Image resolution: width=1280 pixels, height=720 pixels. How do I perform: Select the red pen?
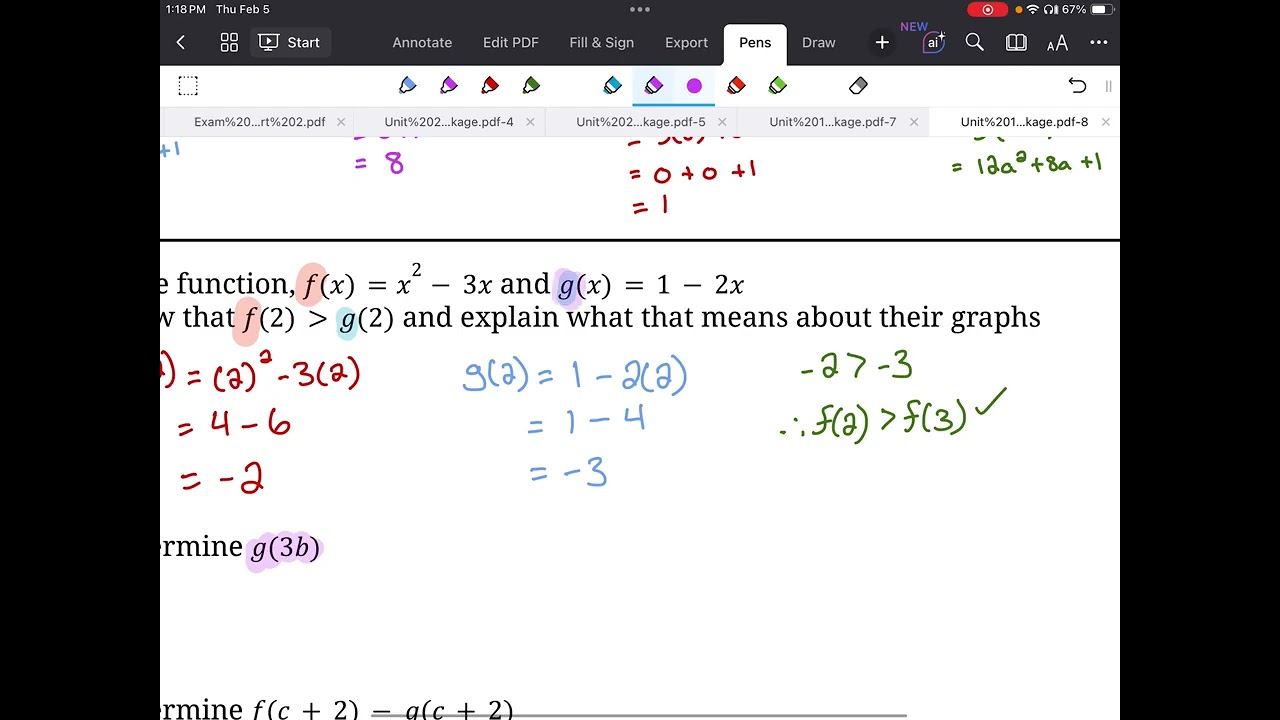490,86
